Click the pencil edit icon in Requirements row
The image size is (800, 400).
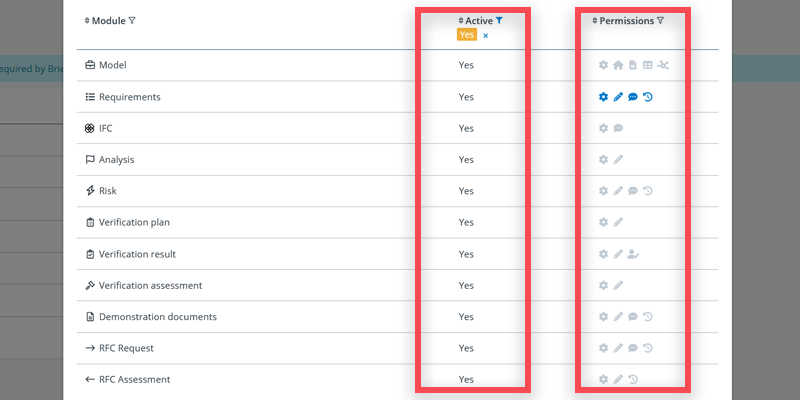pos(618,97)
